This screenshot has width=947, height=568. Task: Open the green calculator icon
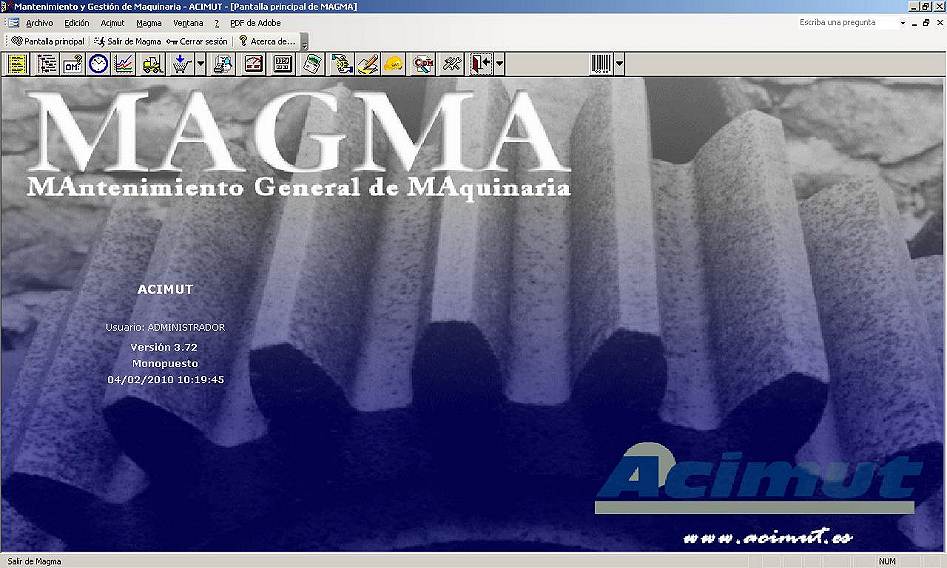pyautogui.click(x=313, y=63)
